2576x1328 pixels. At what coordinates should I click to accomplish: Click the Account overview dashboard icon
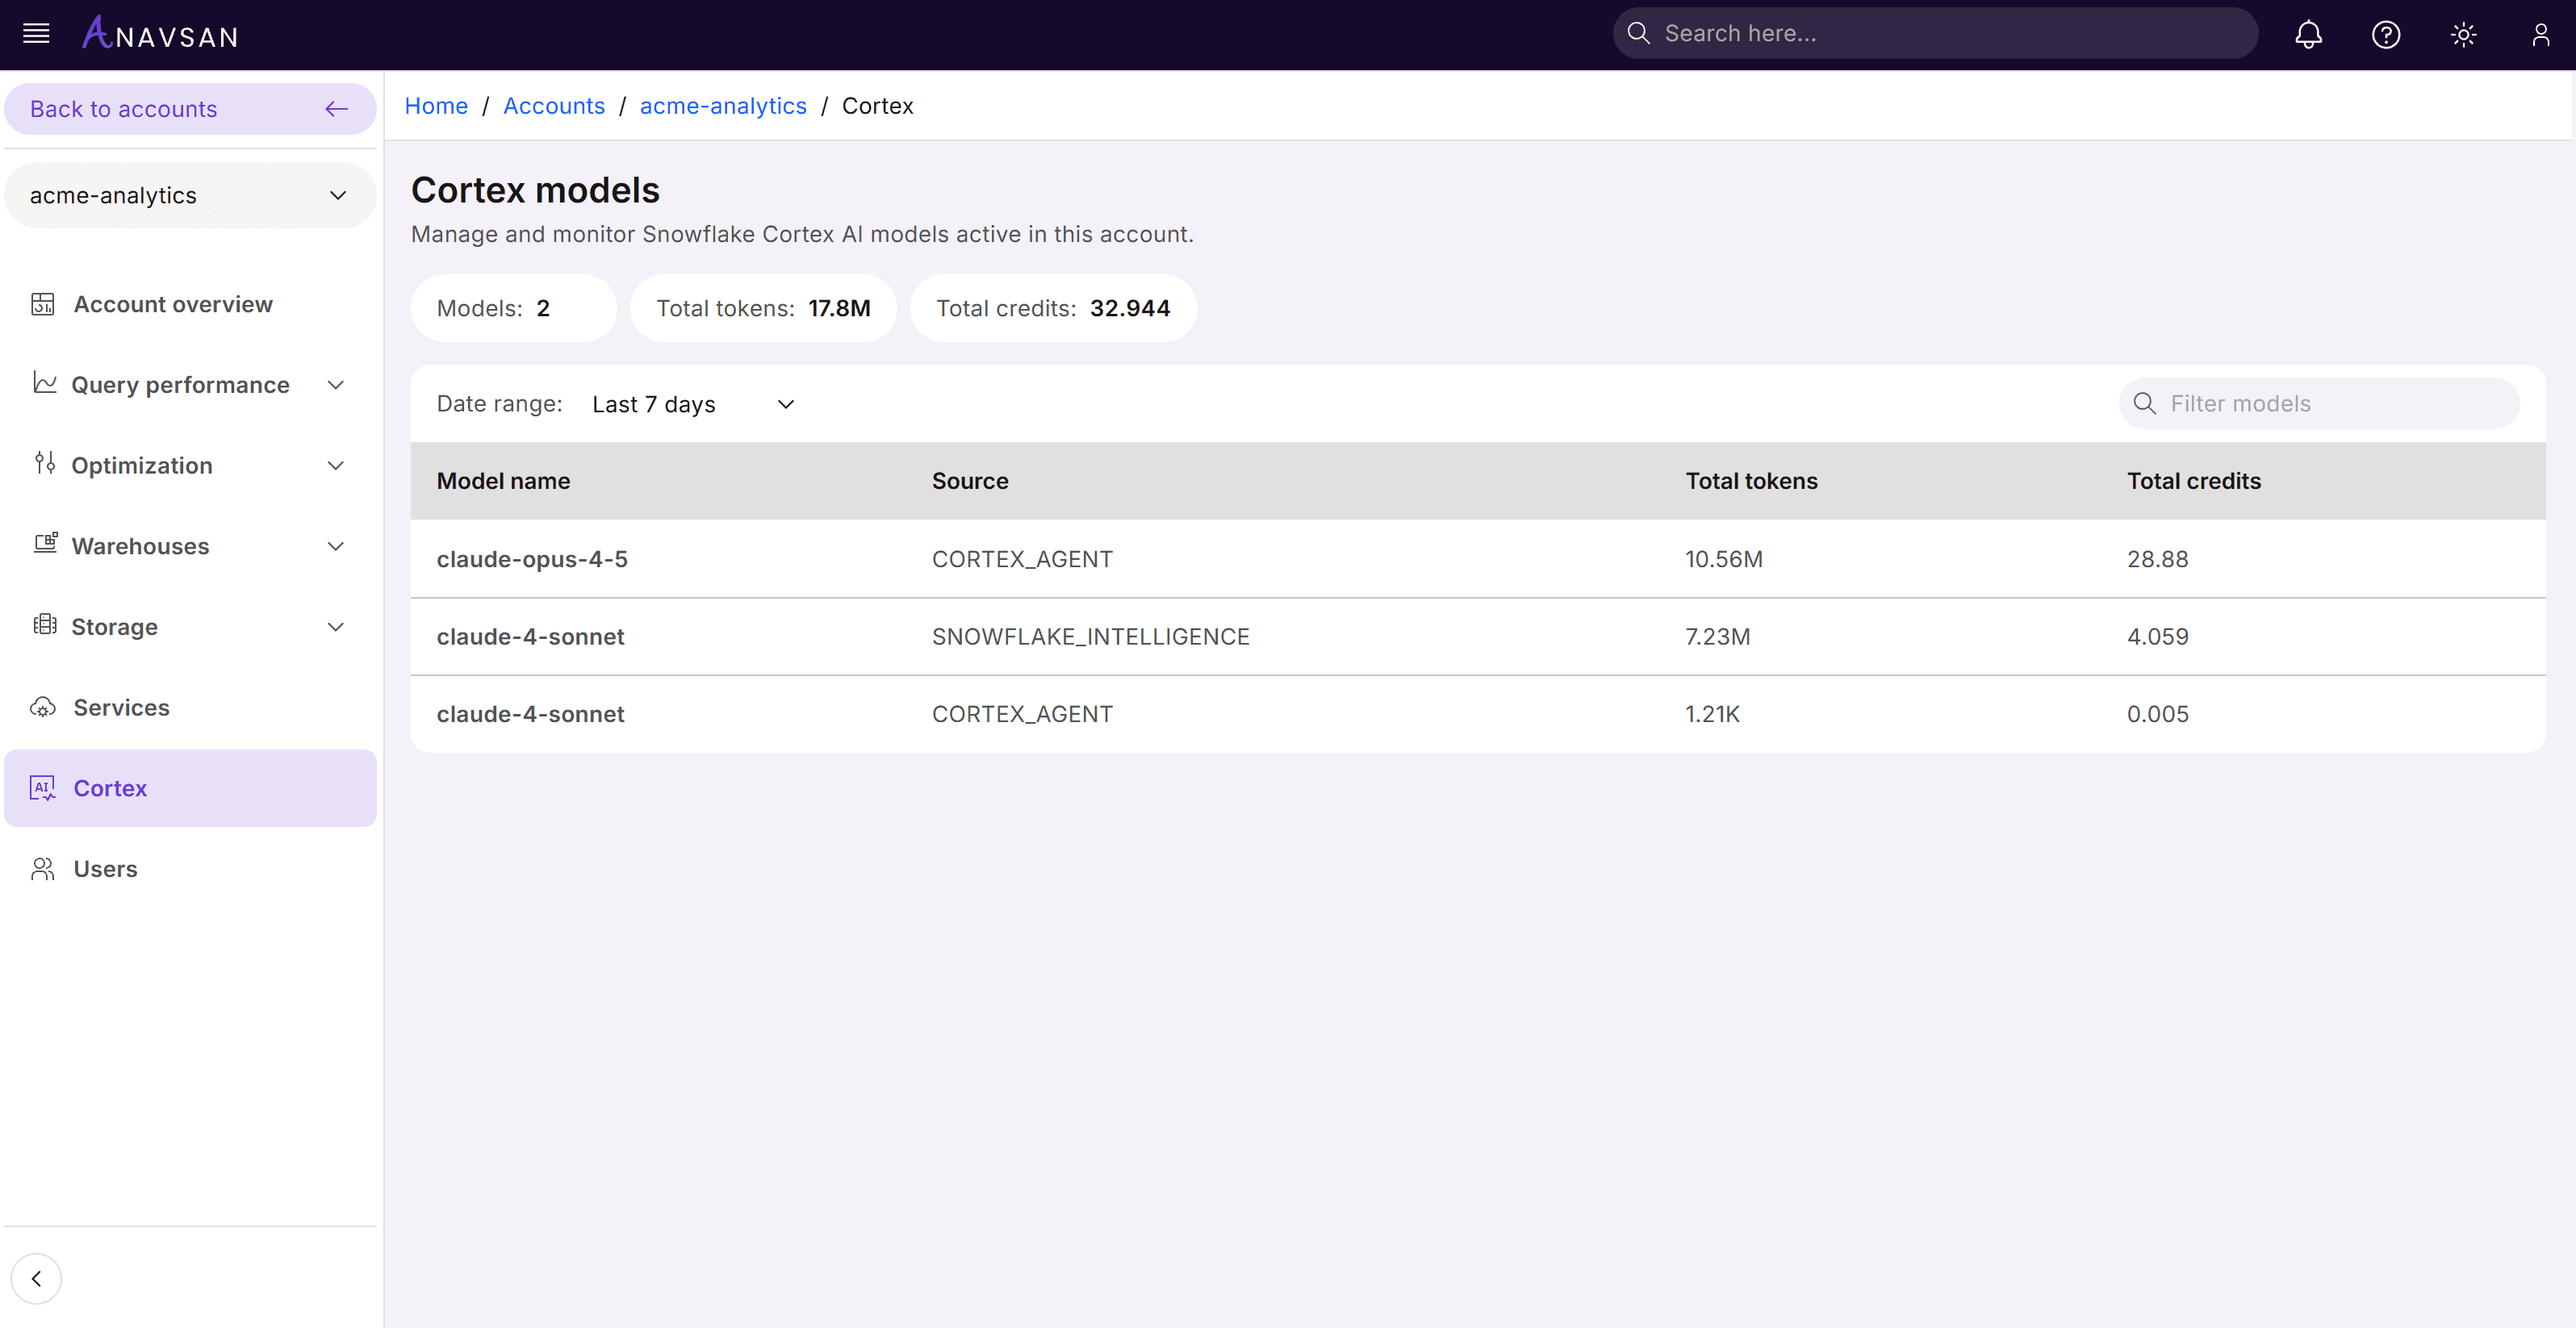coord(43,304)
